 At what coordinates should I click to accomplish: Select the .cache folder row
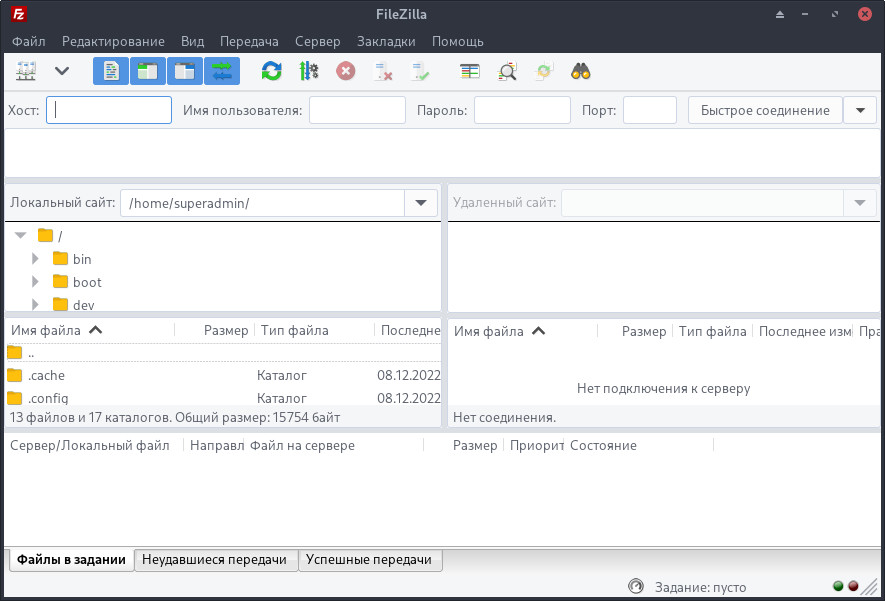click(x=224, y=375)
